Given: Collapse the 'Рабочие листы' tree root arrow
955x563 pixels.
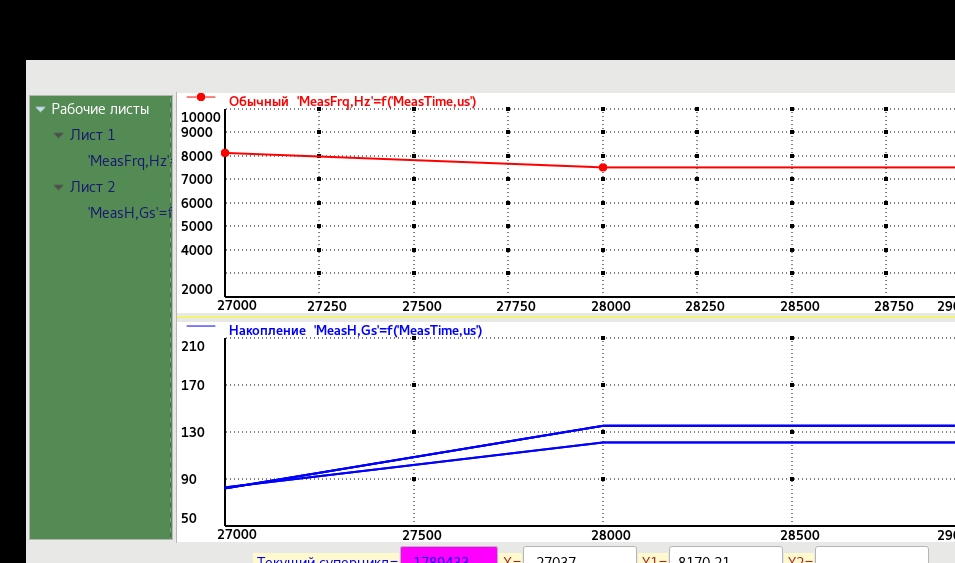Looking at the screenshot, I should (x=40, y=109).
